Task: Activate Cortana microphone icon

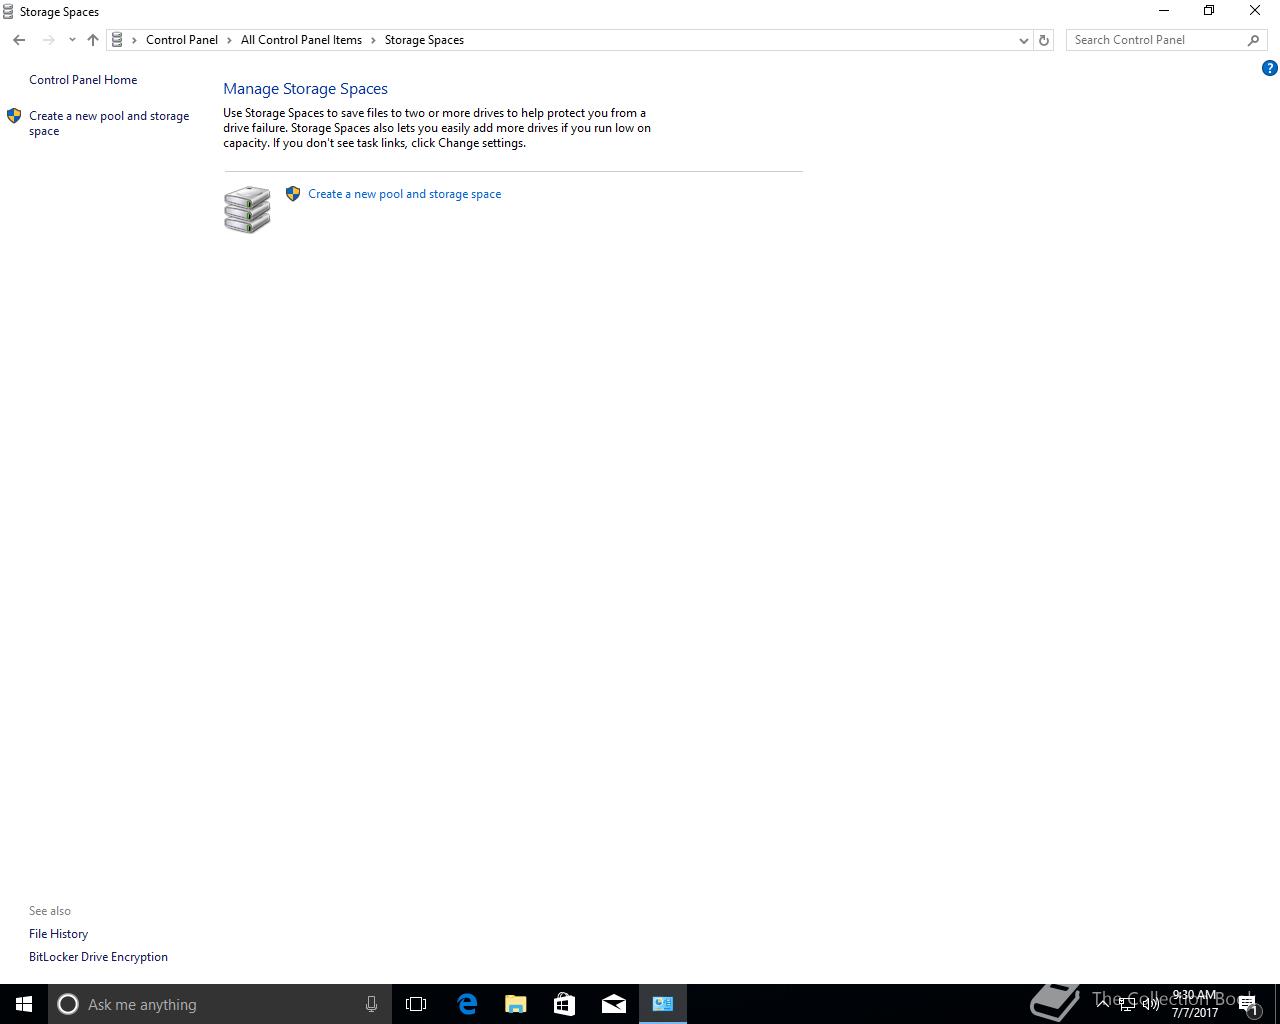Action: pyautogui.click(x=371, y=1004)
